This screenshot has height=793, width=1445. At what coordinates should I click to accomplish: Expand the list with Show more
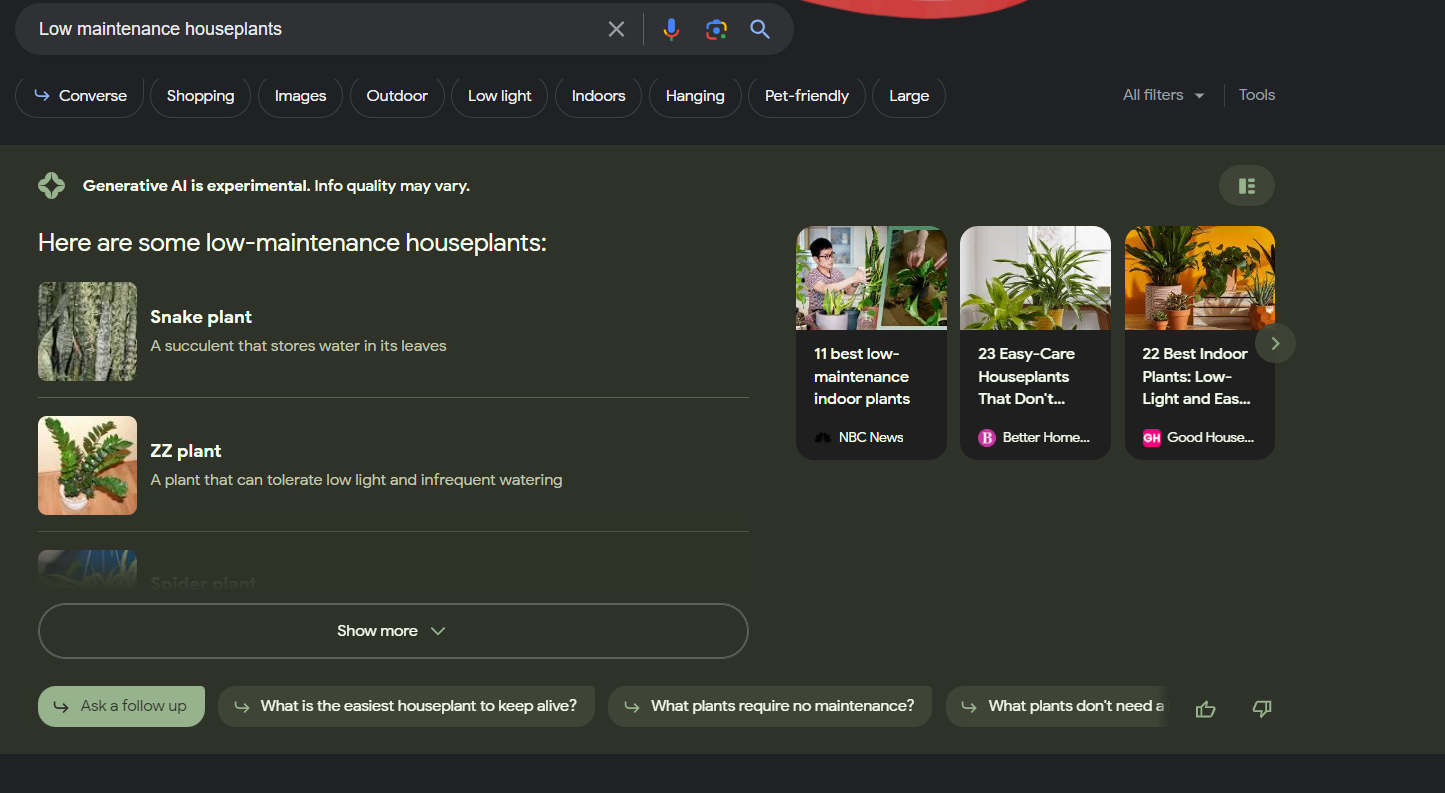393,631
